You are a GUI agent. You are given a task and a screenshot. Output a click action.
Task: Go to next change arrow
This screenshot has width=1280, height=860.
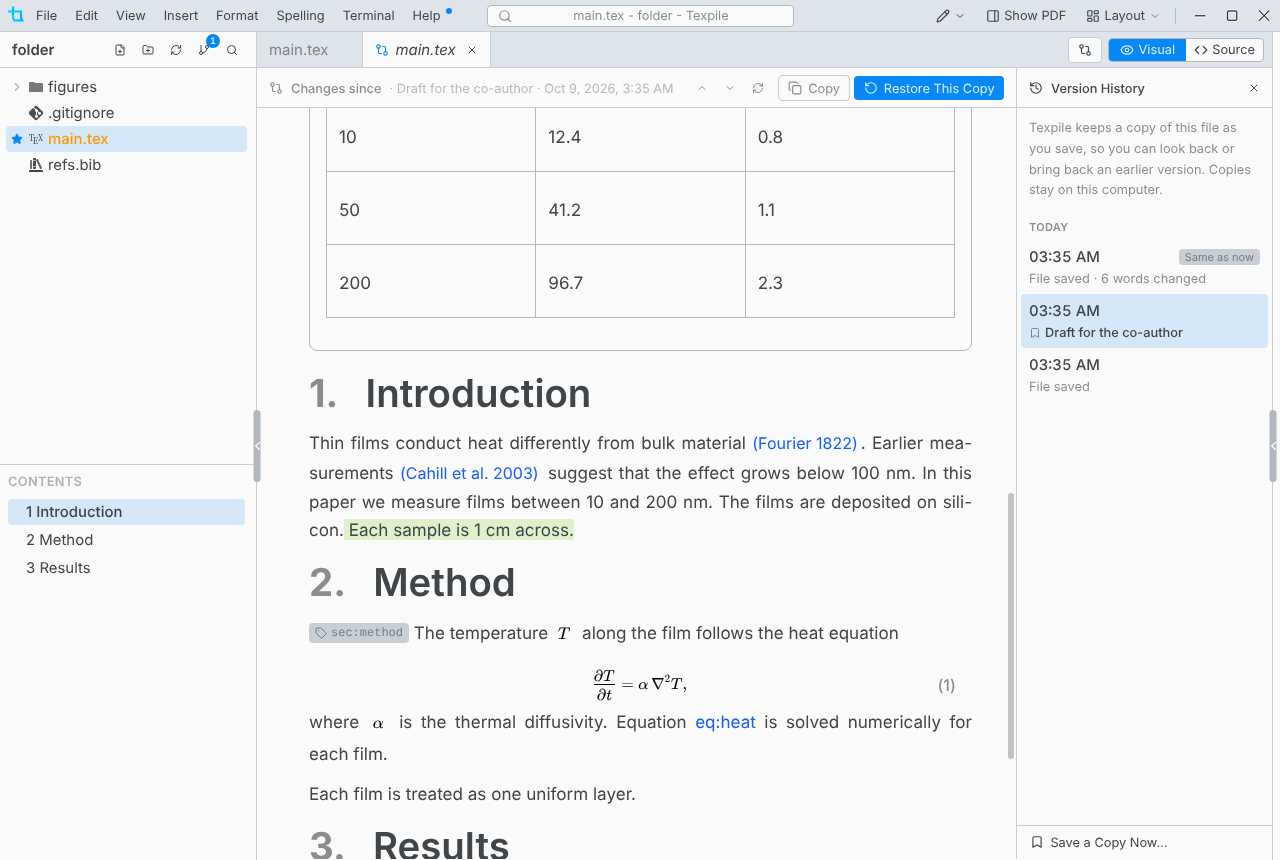pos(730,88)
